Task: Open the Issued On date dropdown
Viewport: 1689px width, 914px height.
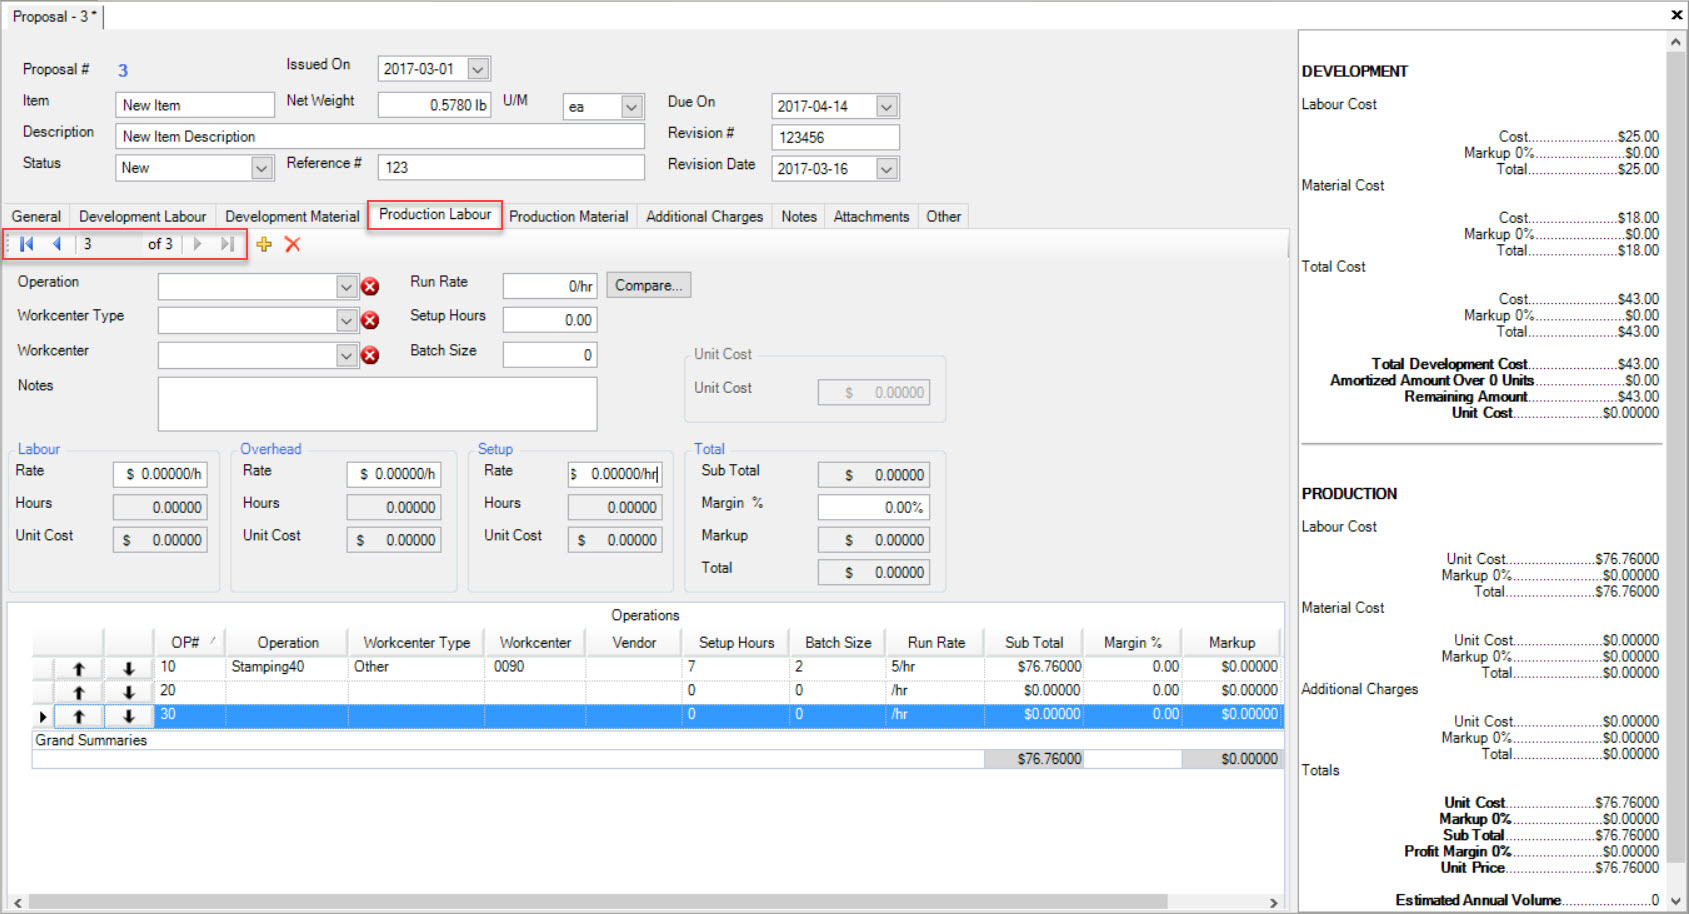Action: (x=478, y=69)
